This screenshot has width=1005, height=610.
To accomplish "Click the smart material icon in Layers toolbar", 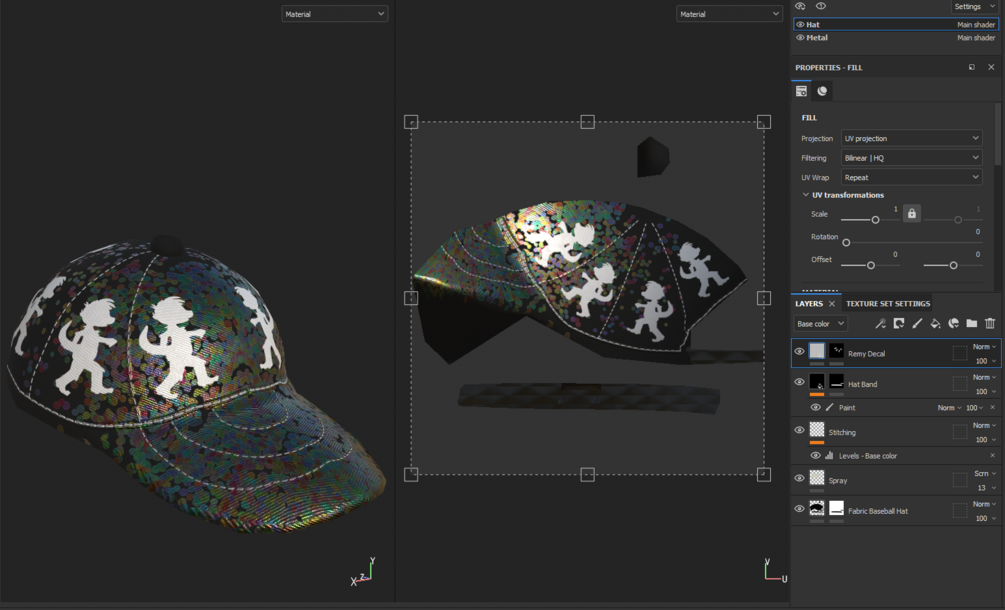I will (x=954, y=324).
